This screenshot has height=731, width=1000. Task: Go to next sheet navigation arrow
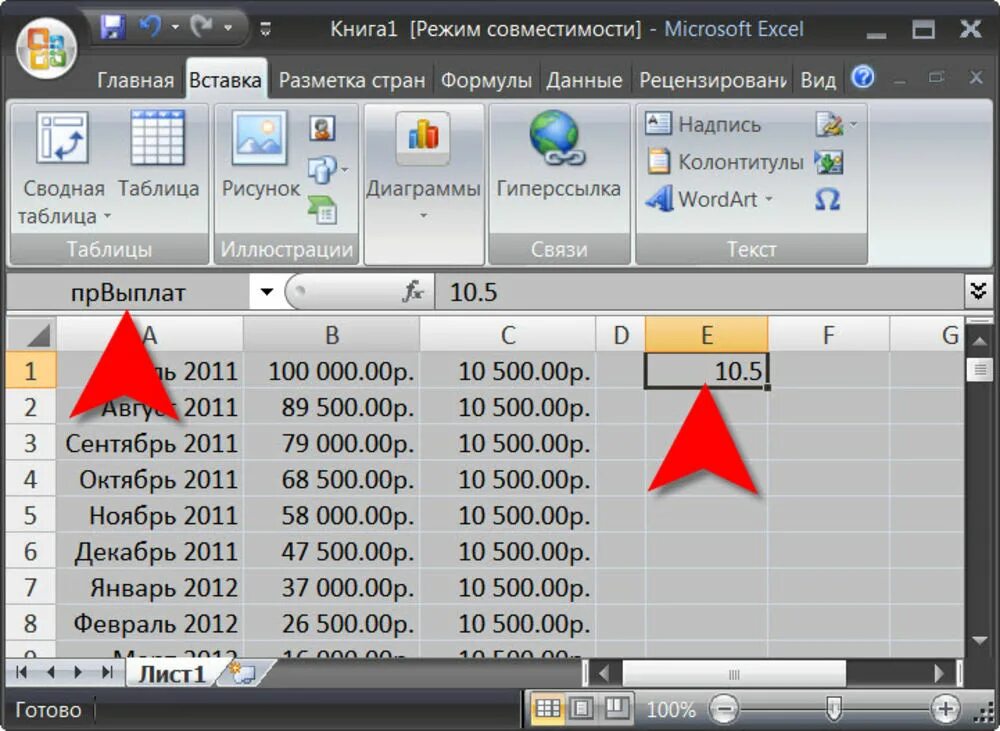(78, 672)
